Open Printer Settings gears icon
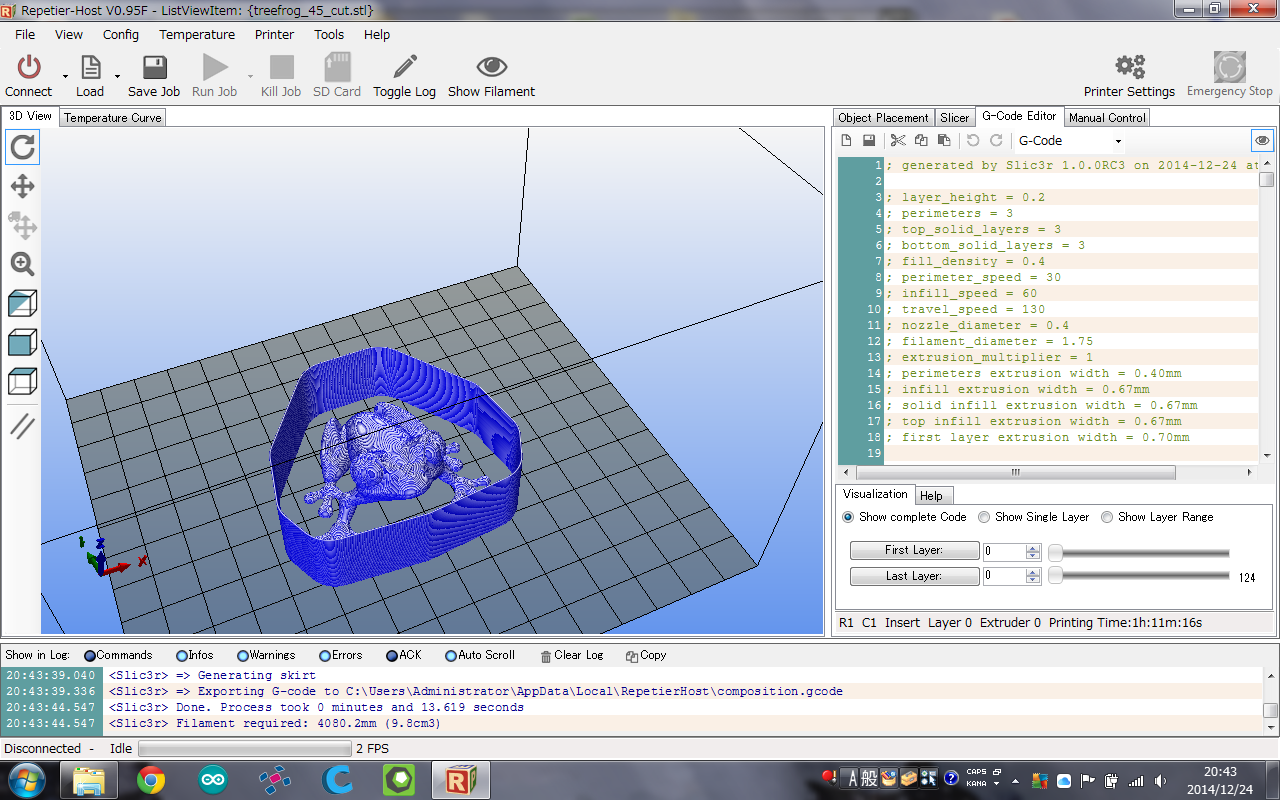This screenshot has height=800, width=1280. (x=1129, y=67)
